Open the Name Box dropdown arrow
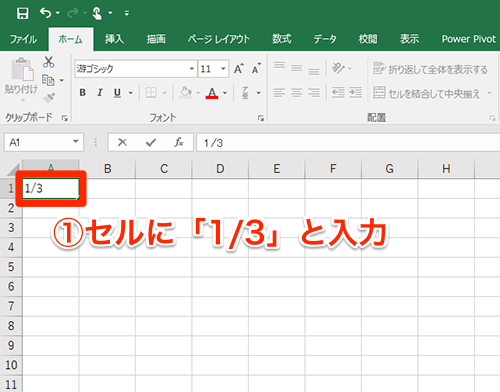The image size is (500, 392). (x=76, y=142)
